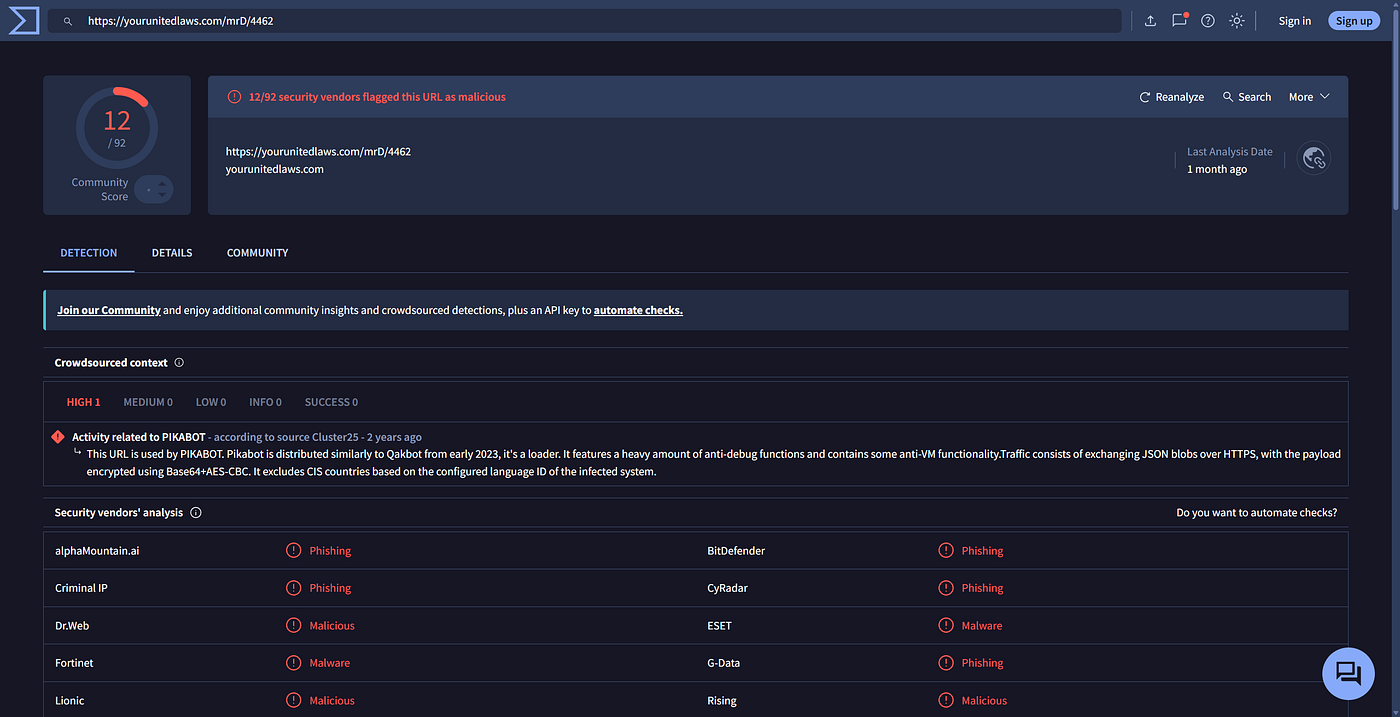Click Do you want to automate checks
1400x717 pixels.
click(x=1257, y=513)
